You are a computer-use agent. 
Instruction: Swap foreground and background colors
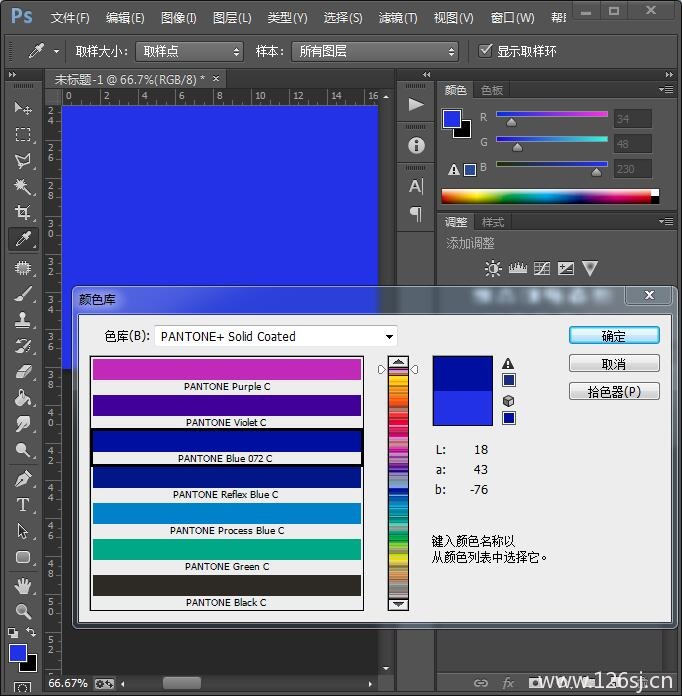tap(31, 632)
